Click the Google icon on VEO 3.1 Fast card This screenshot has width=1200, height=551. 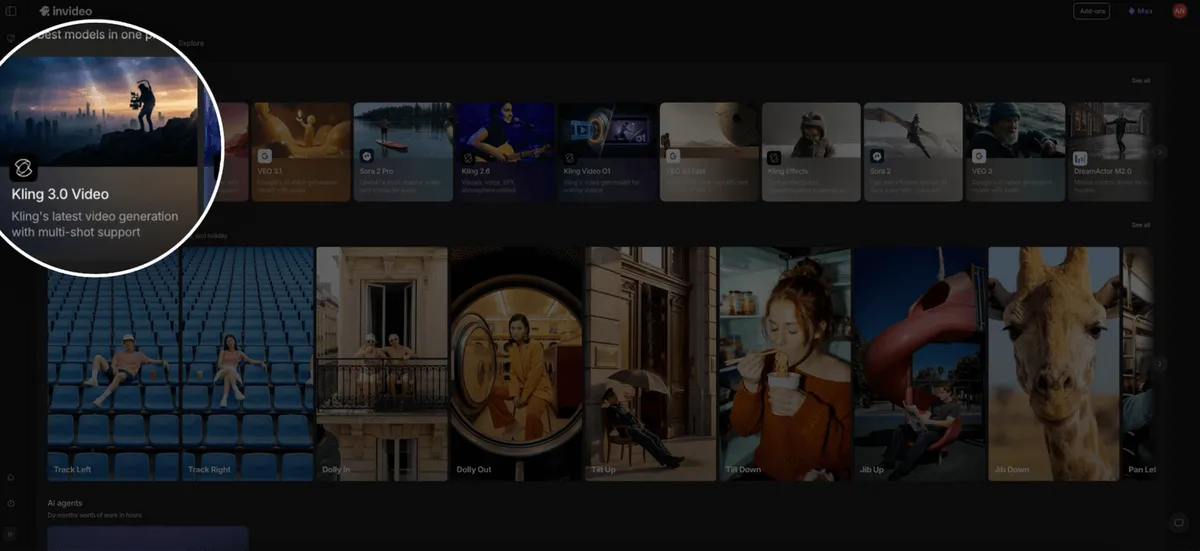[x=673, y=156]
